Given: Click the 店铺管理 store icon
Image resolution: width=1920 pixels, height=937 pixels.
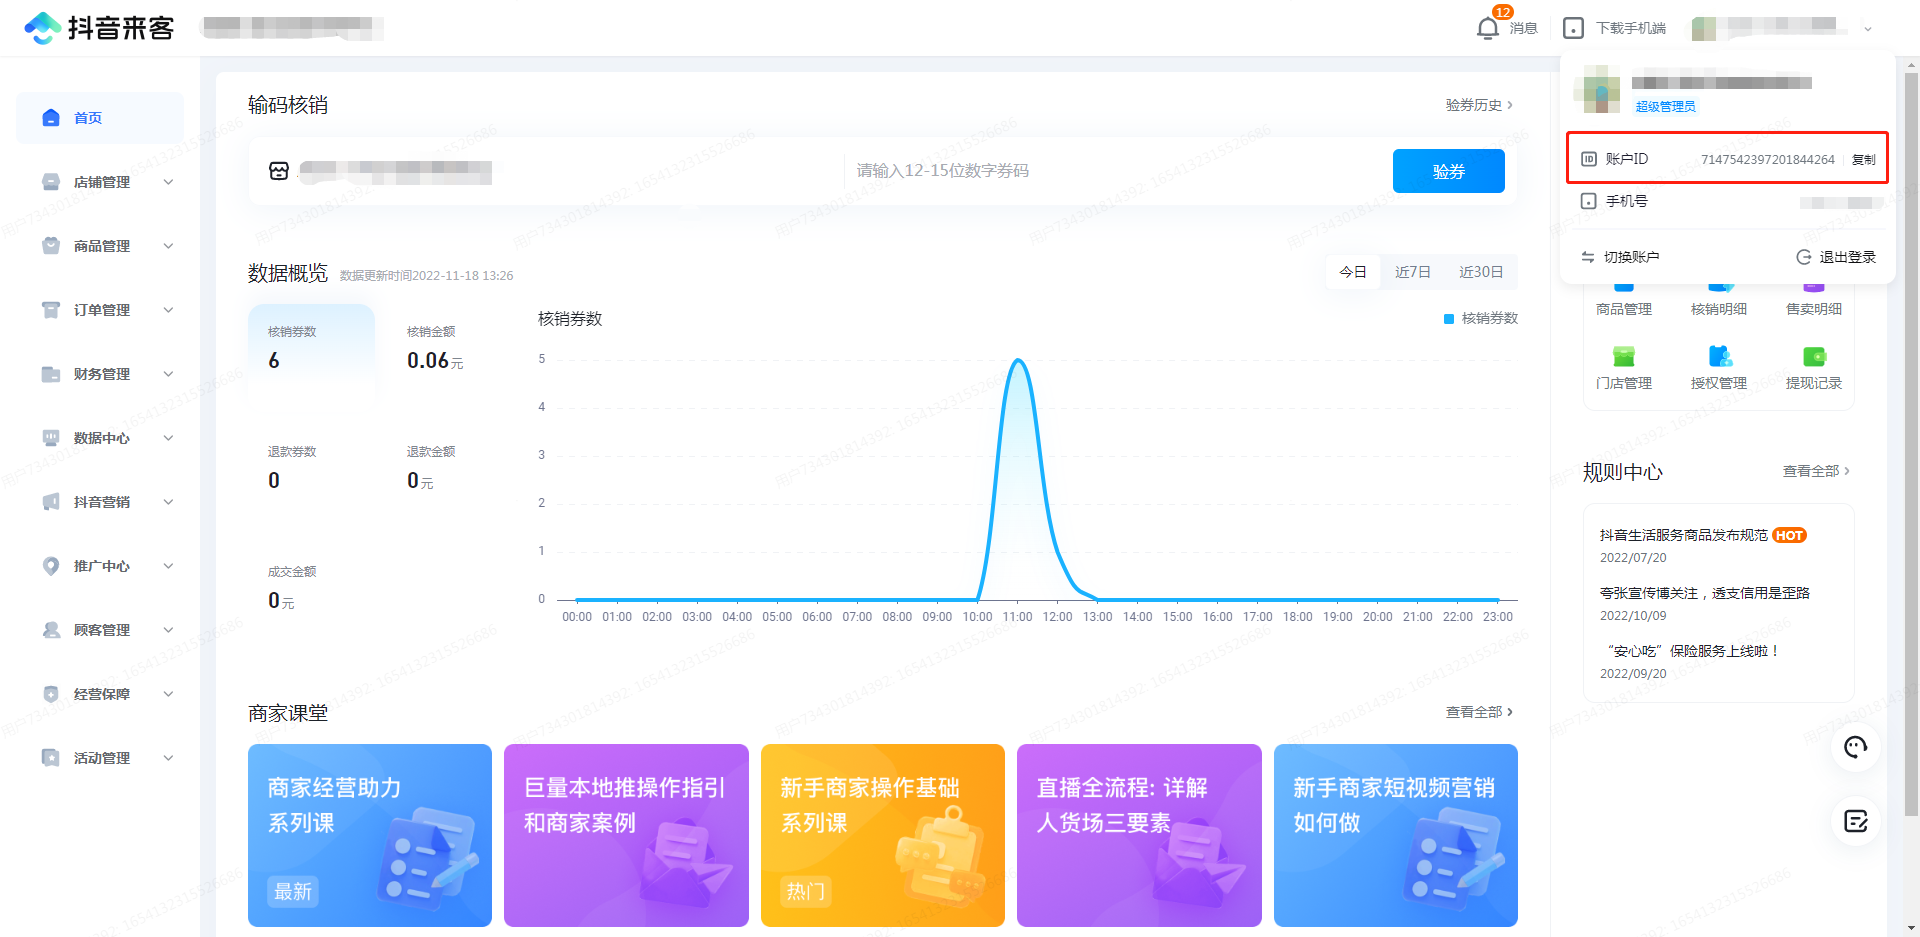Looking at the screenshot, I should pyautogui.click(x=51, y=182).
